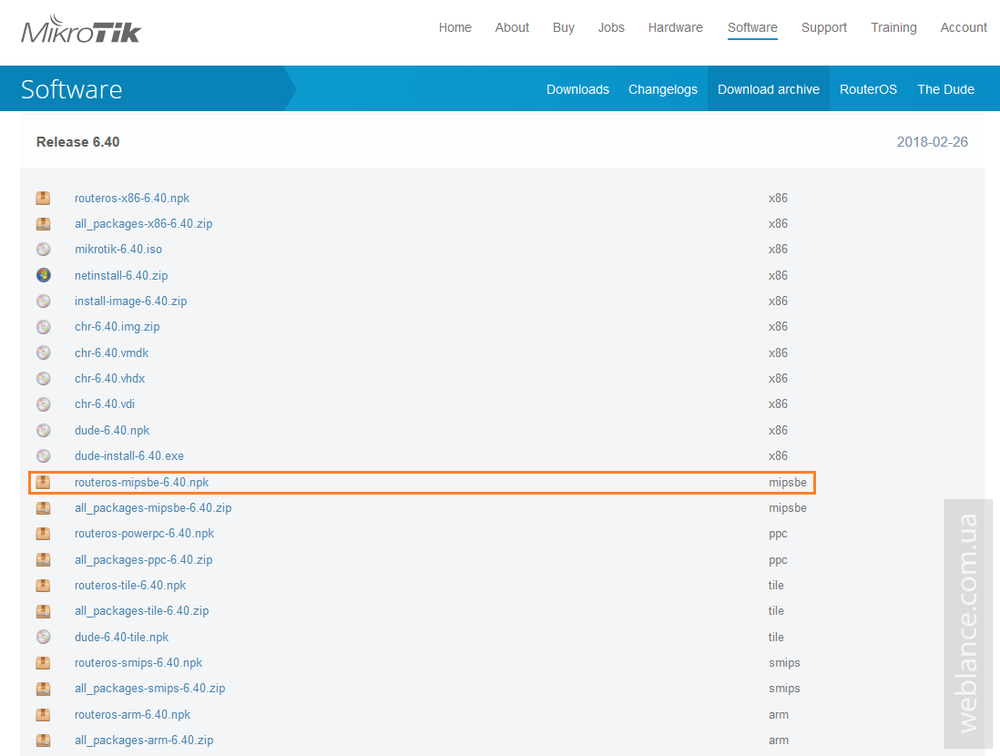Select The Dude tab
The height and width of the screenshot is (756, 1000).
point(945,89)
